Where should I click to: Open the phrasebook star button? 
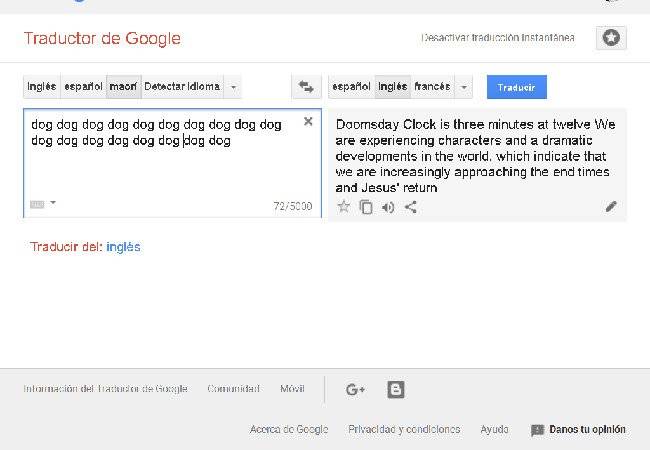(611, 38)
